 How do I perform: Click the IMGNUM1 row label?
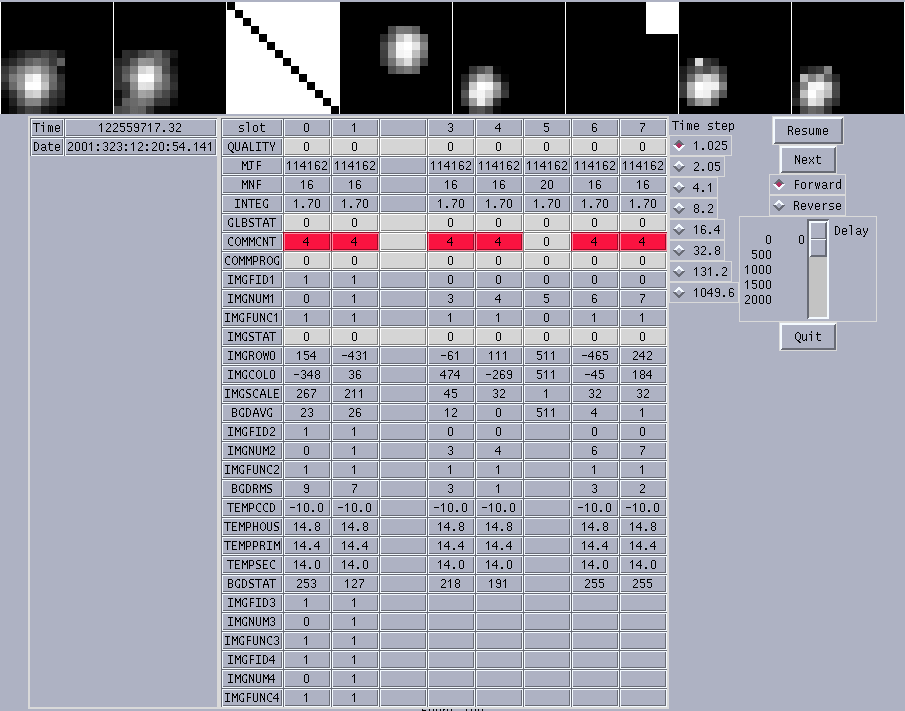[x=252, y=299]
